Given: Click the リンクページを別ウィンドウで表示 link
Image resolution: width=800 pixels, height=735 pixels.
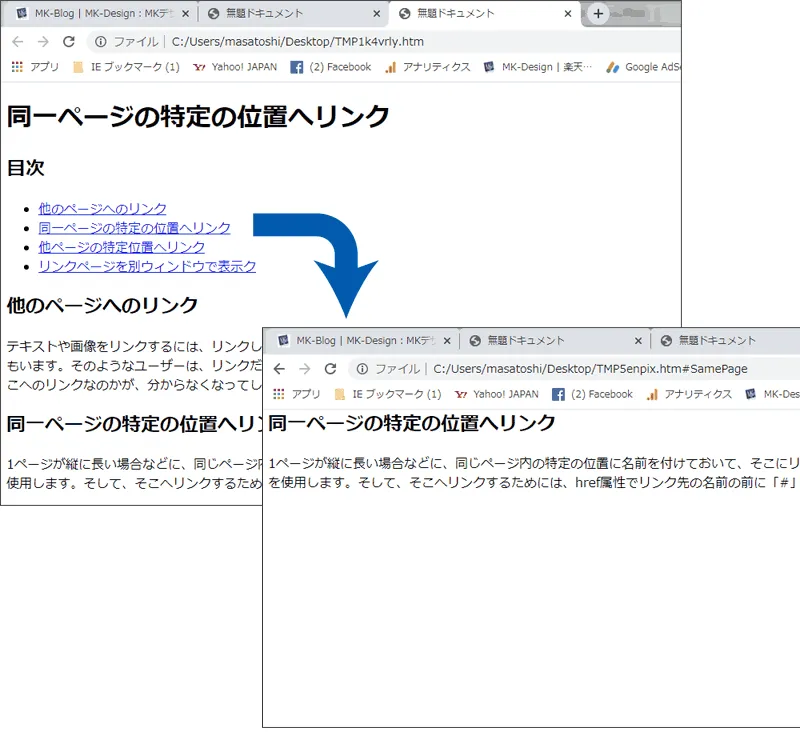Looking at the screenshot, I should point(146,266).
